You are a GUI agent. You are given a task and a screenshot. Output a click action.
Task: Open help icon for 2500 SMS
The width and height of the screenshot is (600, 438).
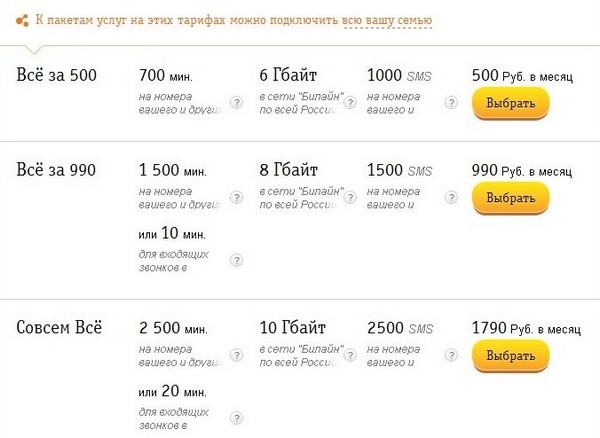coord(452,355)
